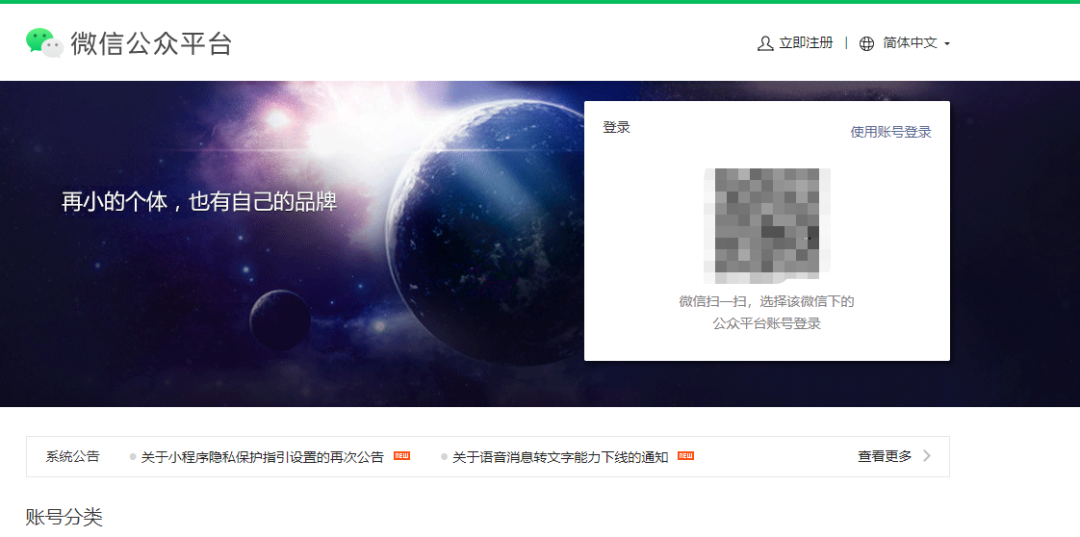This screenshot has width=1080, height=537.
Task: Click the login QR code image
Action: (x=767, y=226)
